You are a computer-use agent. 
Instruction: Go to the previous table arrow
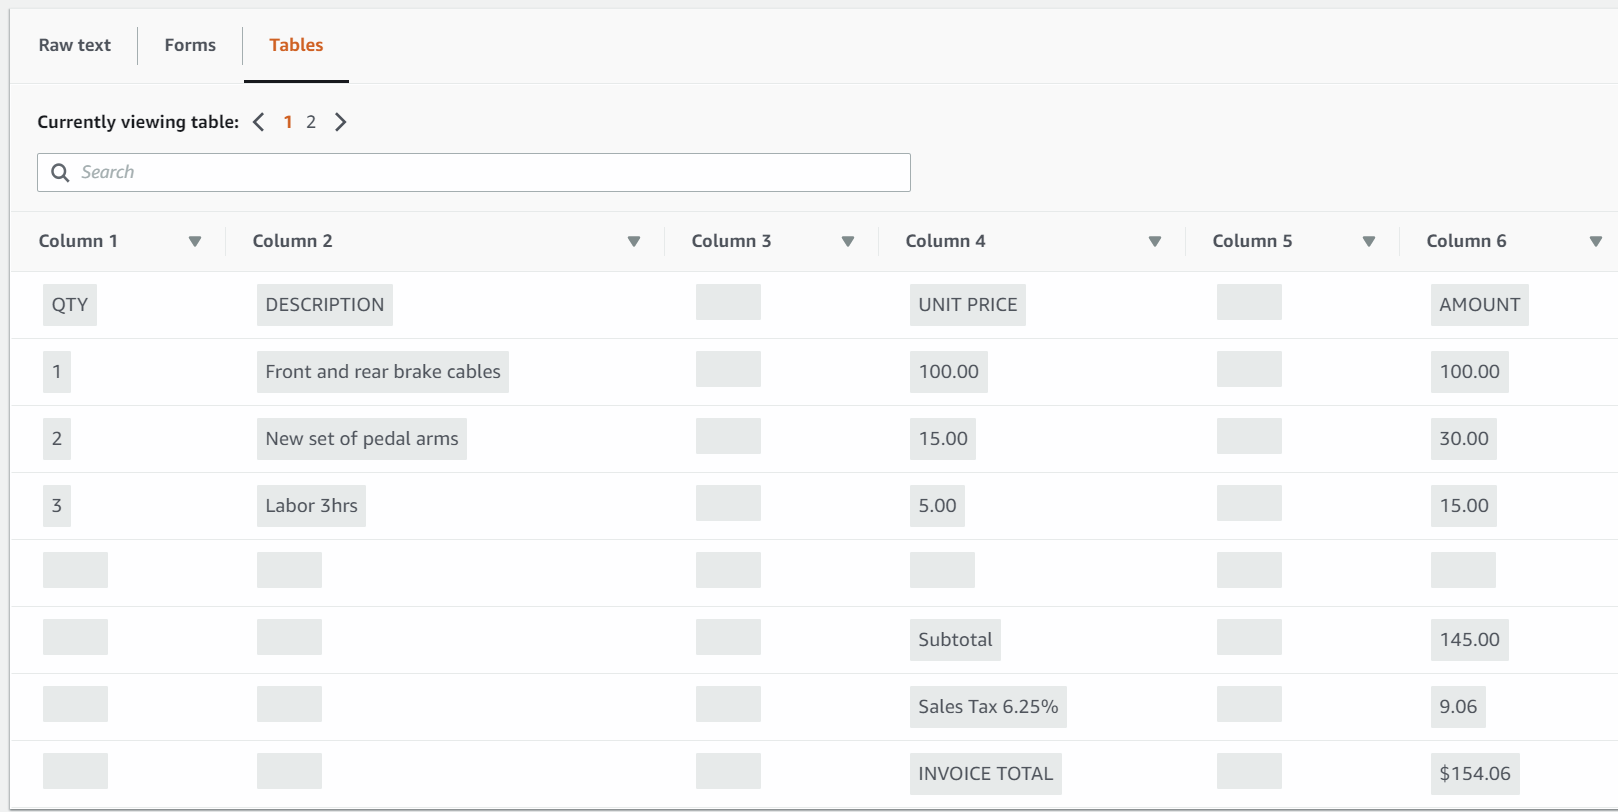(x=259, y=122)
